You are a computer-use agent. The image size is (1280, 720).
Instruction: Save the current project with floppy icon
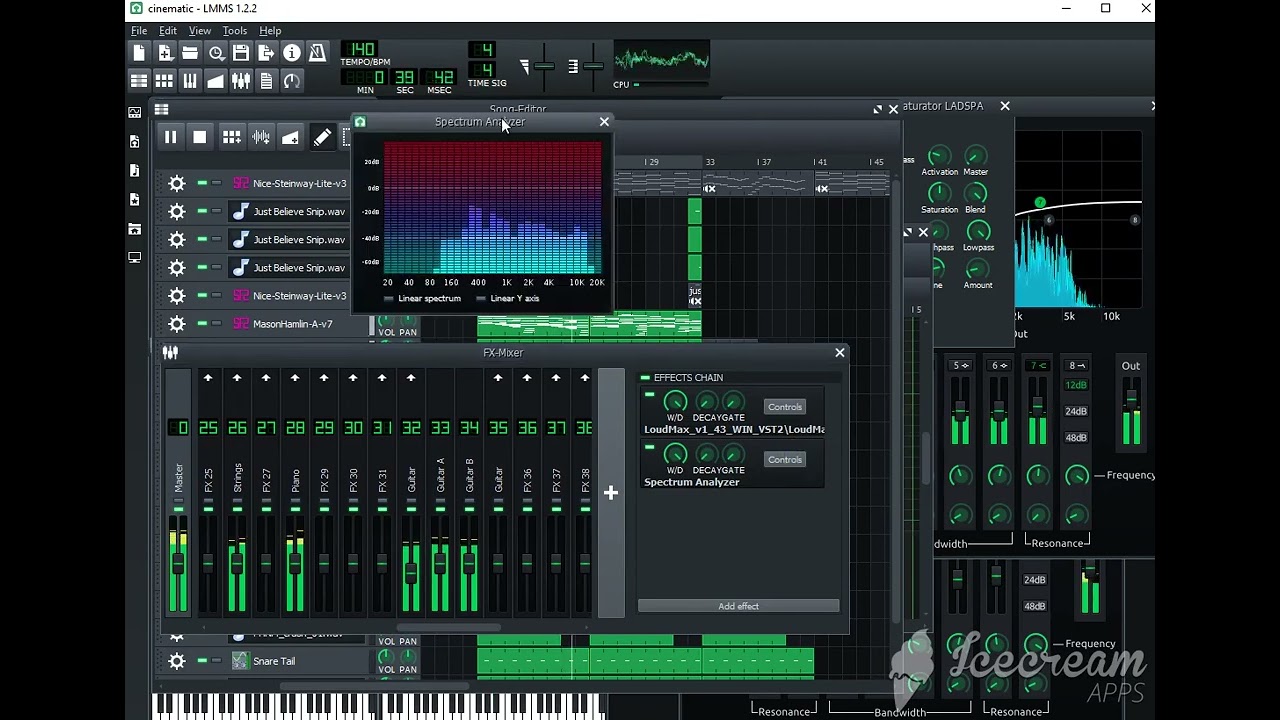click(241, 53)
